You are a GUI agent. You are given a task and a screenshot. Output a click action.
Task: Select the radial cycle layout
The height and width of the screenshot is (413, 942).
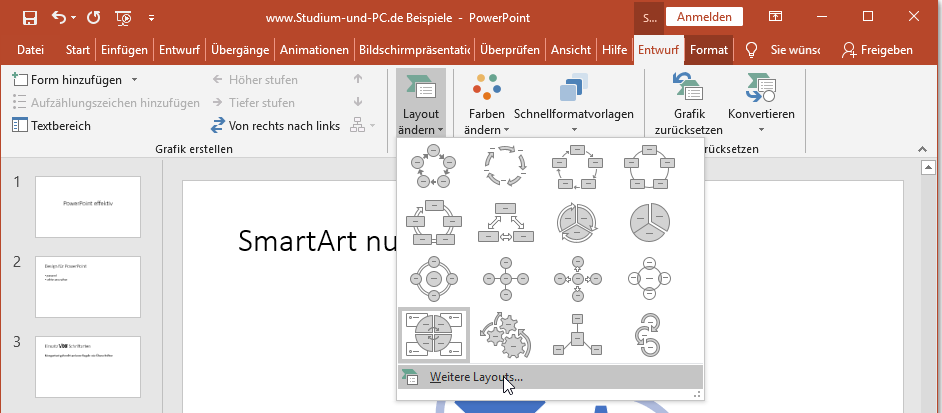tap(433, 278)
